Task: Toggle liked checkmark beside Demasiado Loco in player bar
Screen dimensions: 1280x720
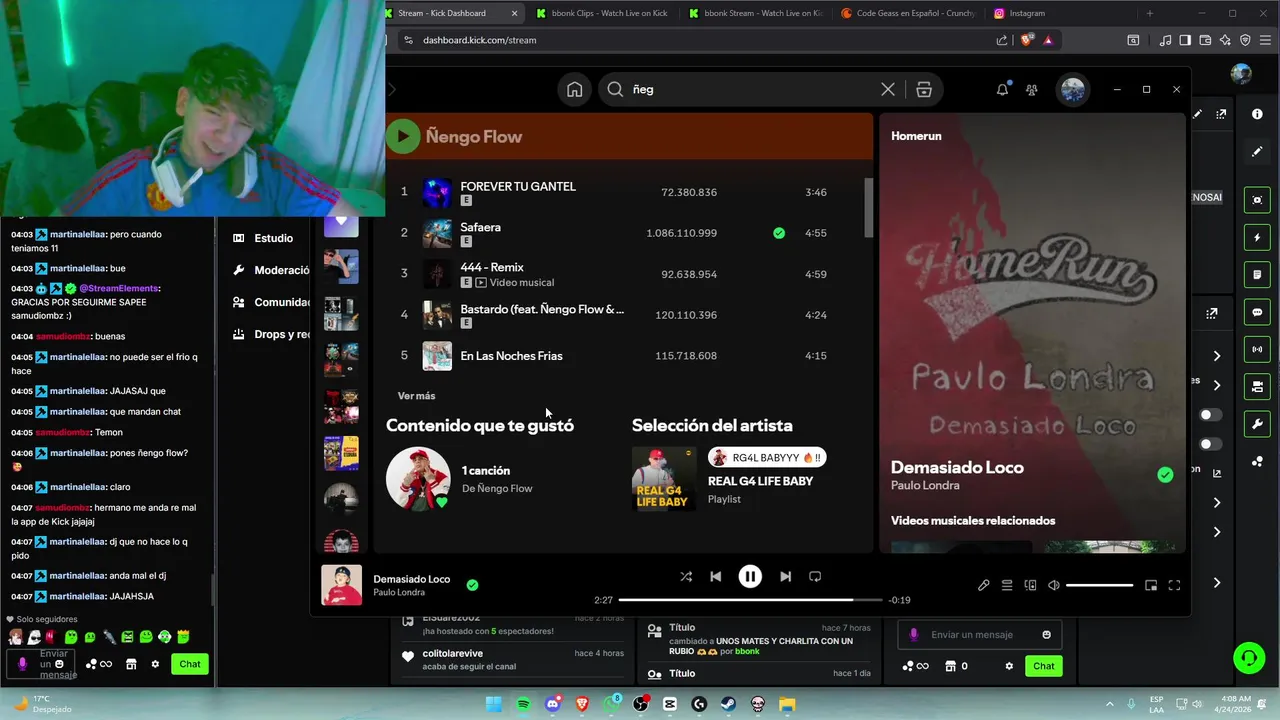Action: point(472,585)
